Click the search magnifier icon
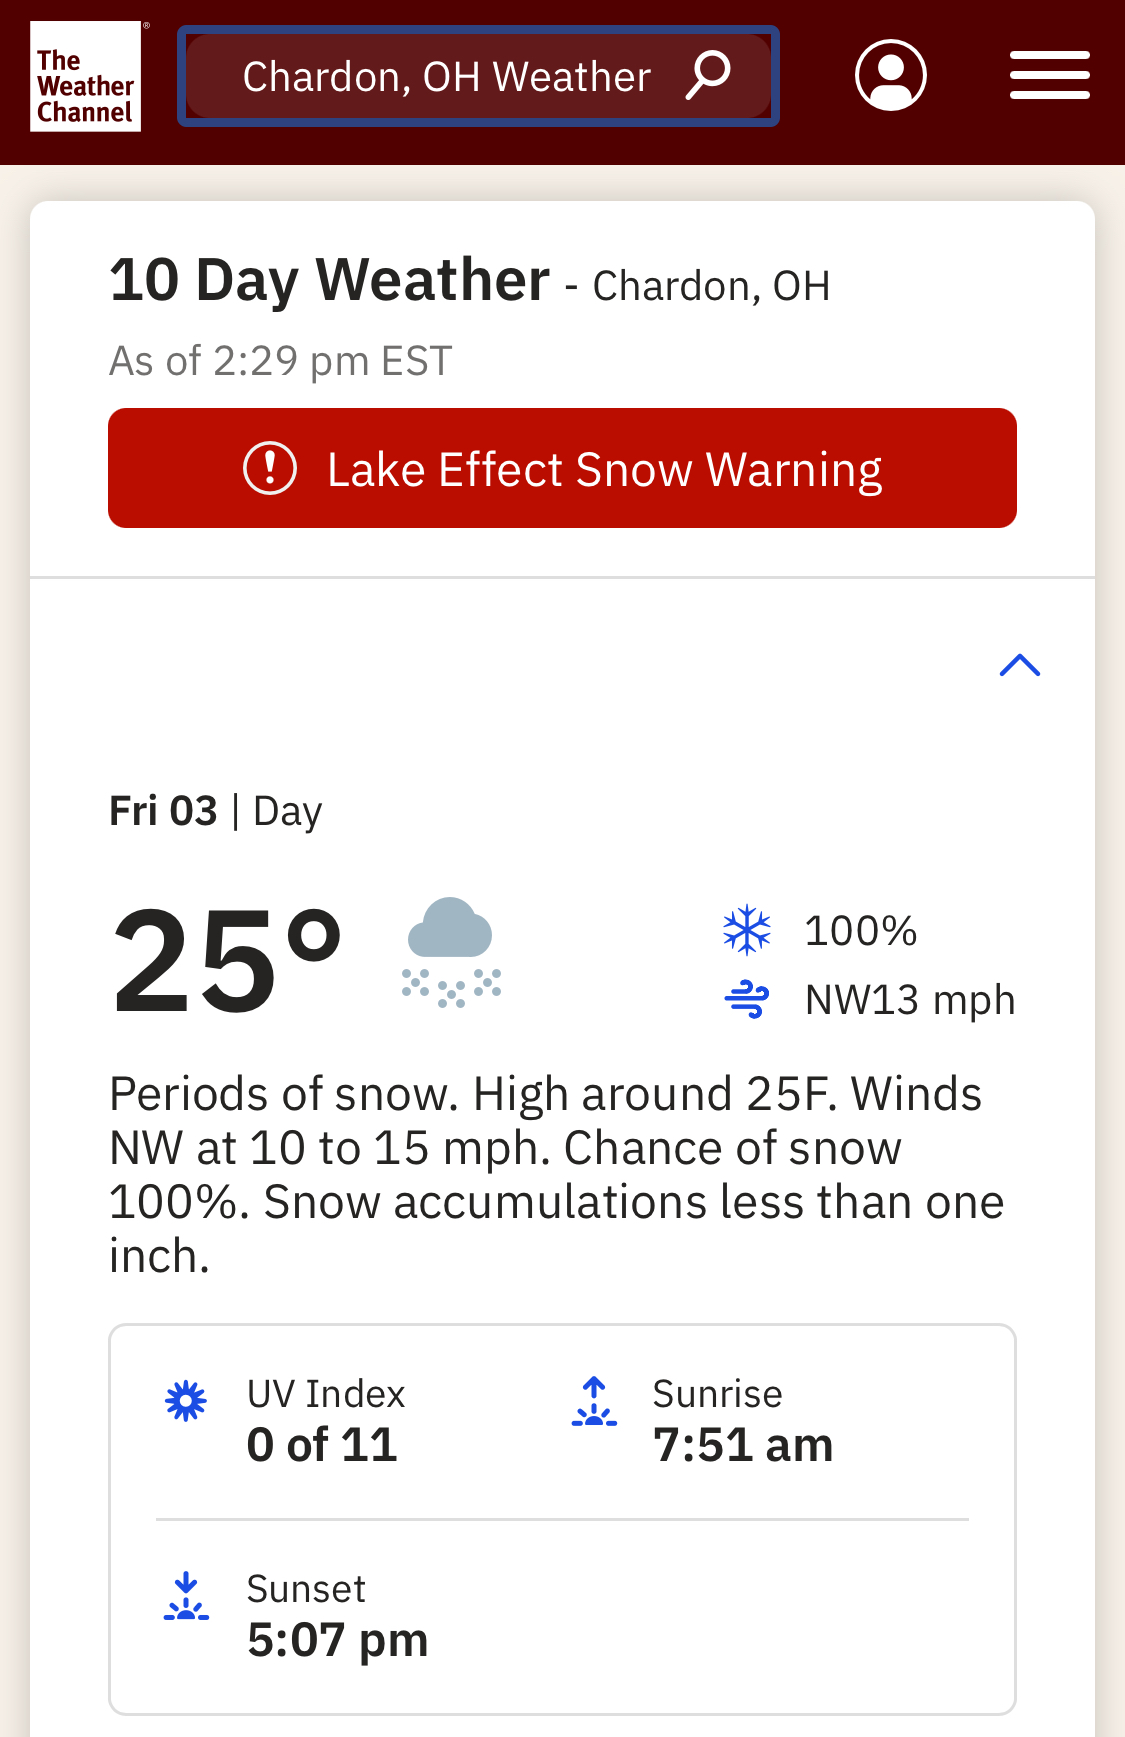This screenshot has height=1737, width=1125. (708, 76)
